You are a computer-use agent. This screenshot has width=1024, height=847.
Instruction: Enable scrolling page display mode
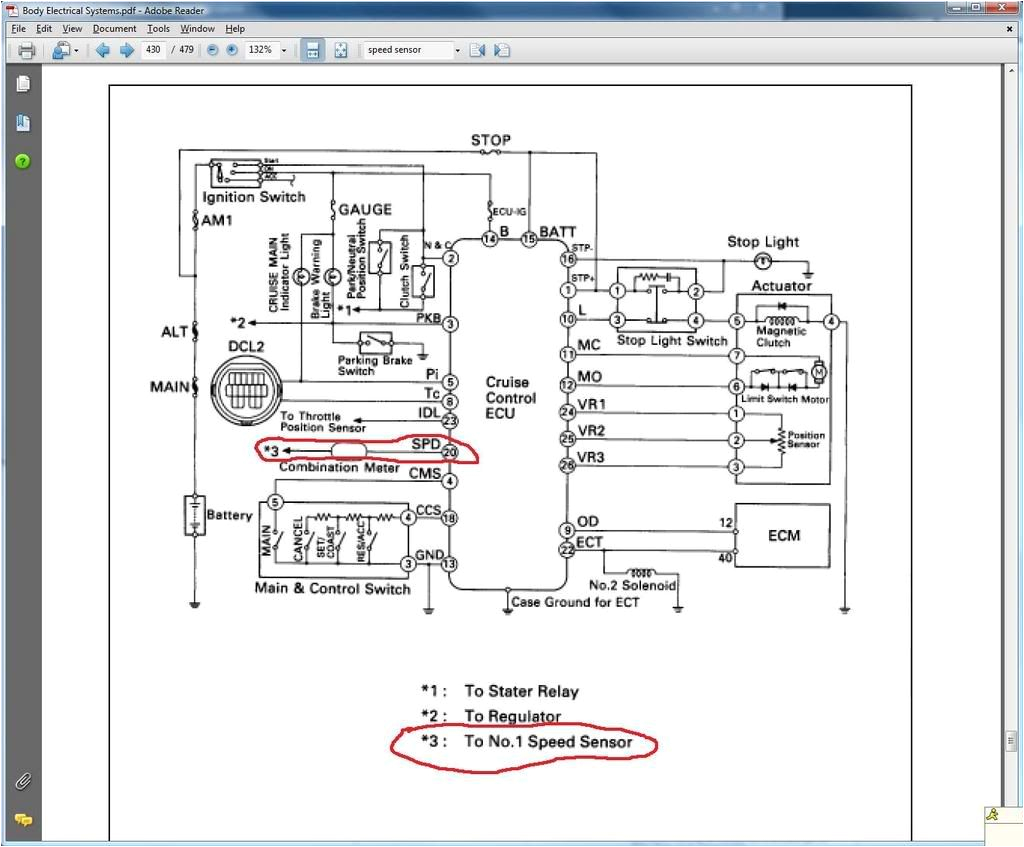312,50
